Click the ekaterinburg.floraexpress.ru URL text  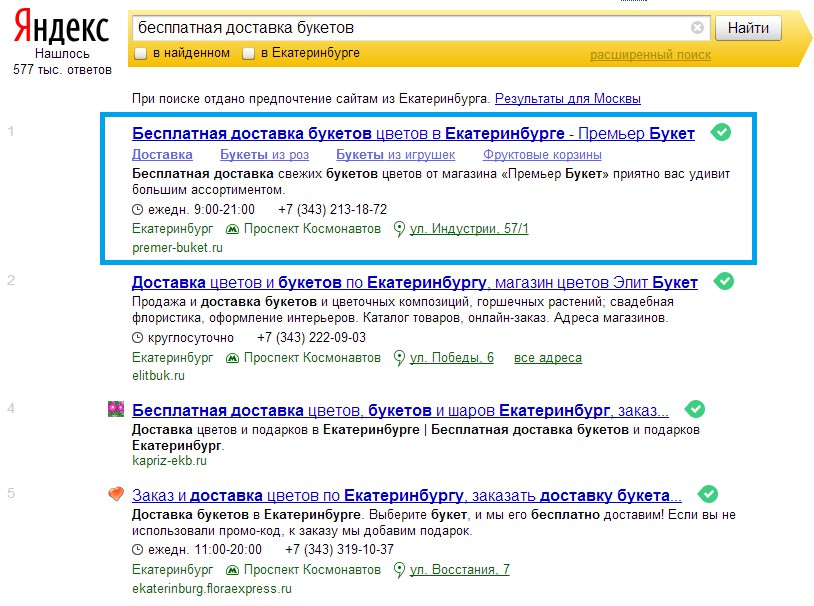pos(212,589)
